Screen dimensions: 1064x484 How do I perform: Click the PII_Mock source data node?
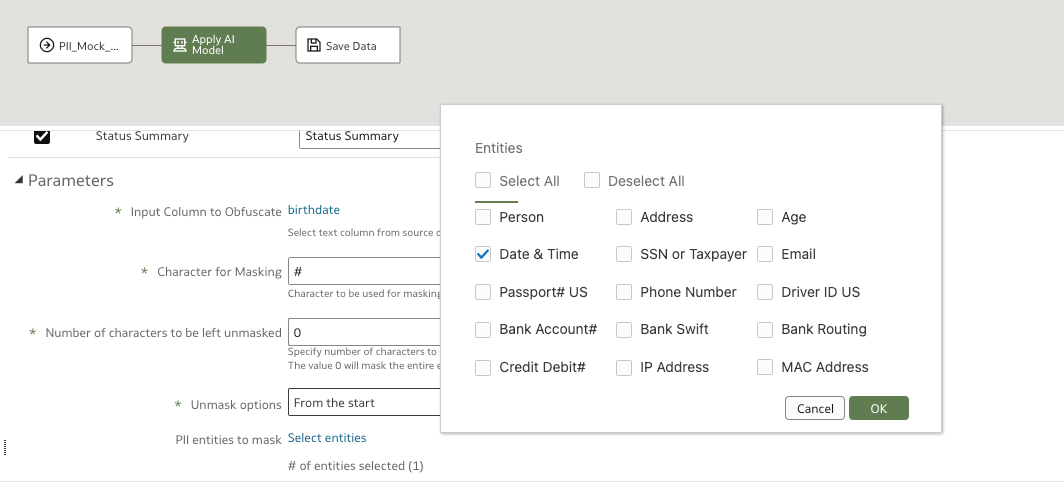click(80, 45)
